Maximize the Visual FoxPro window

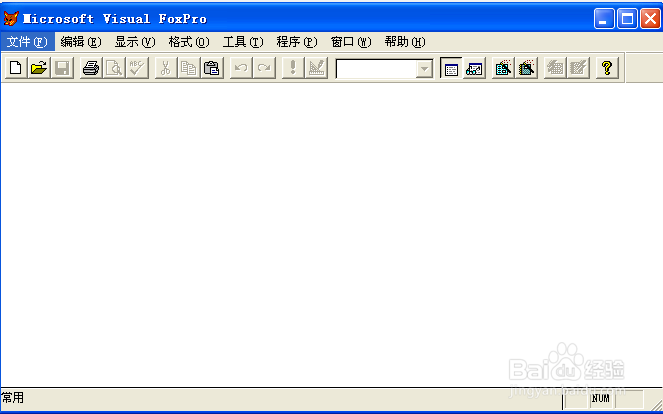coord(627,19)
